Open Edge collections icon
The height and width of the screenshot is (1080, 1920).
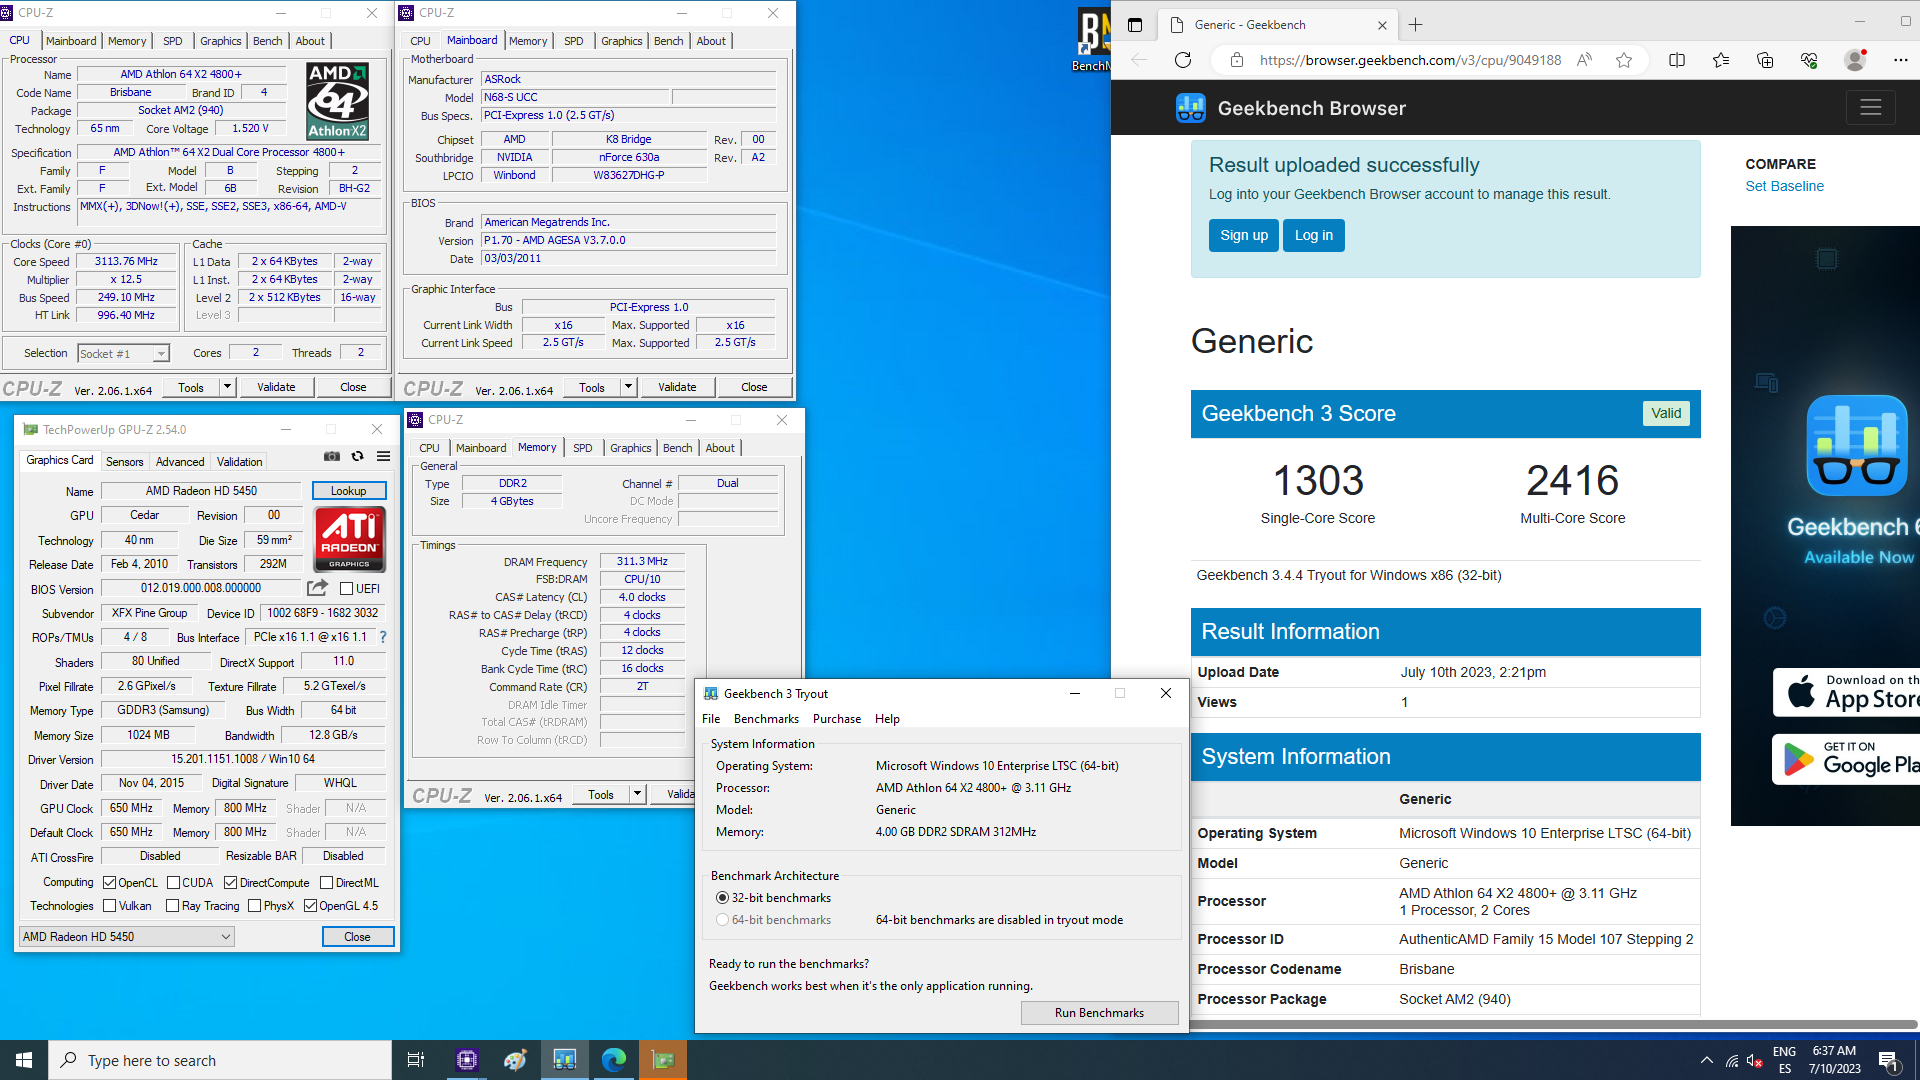click(x=1765, y=60)
